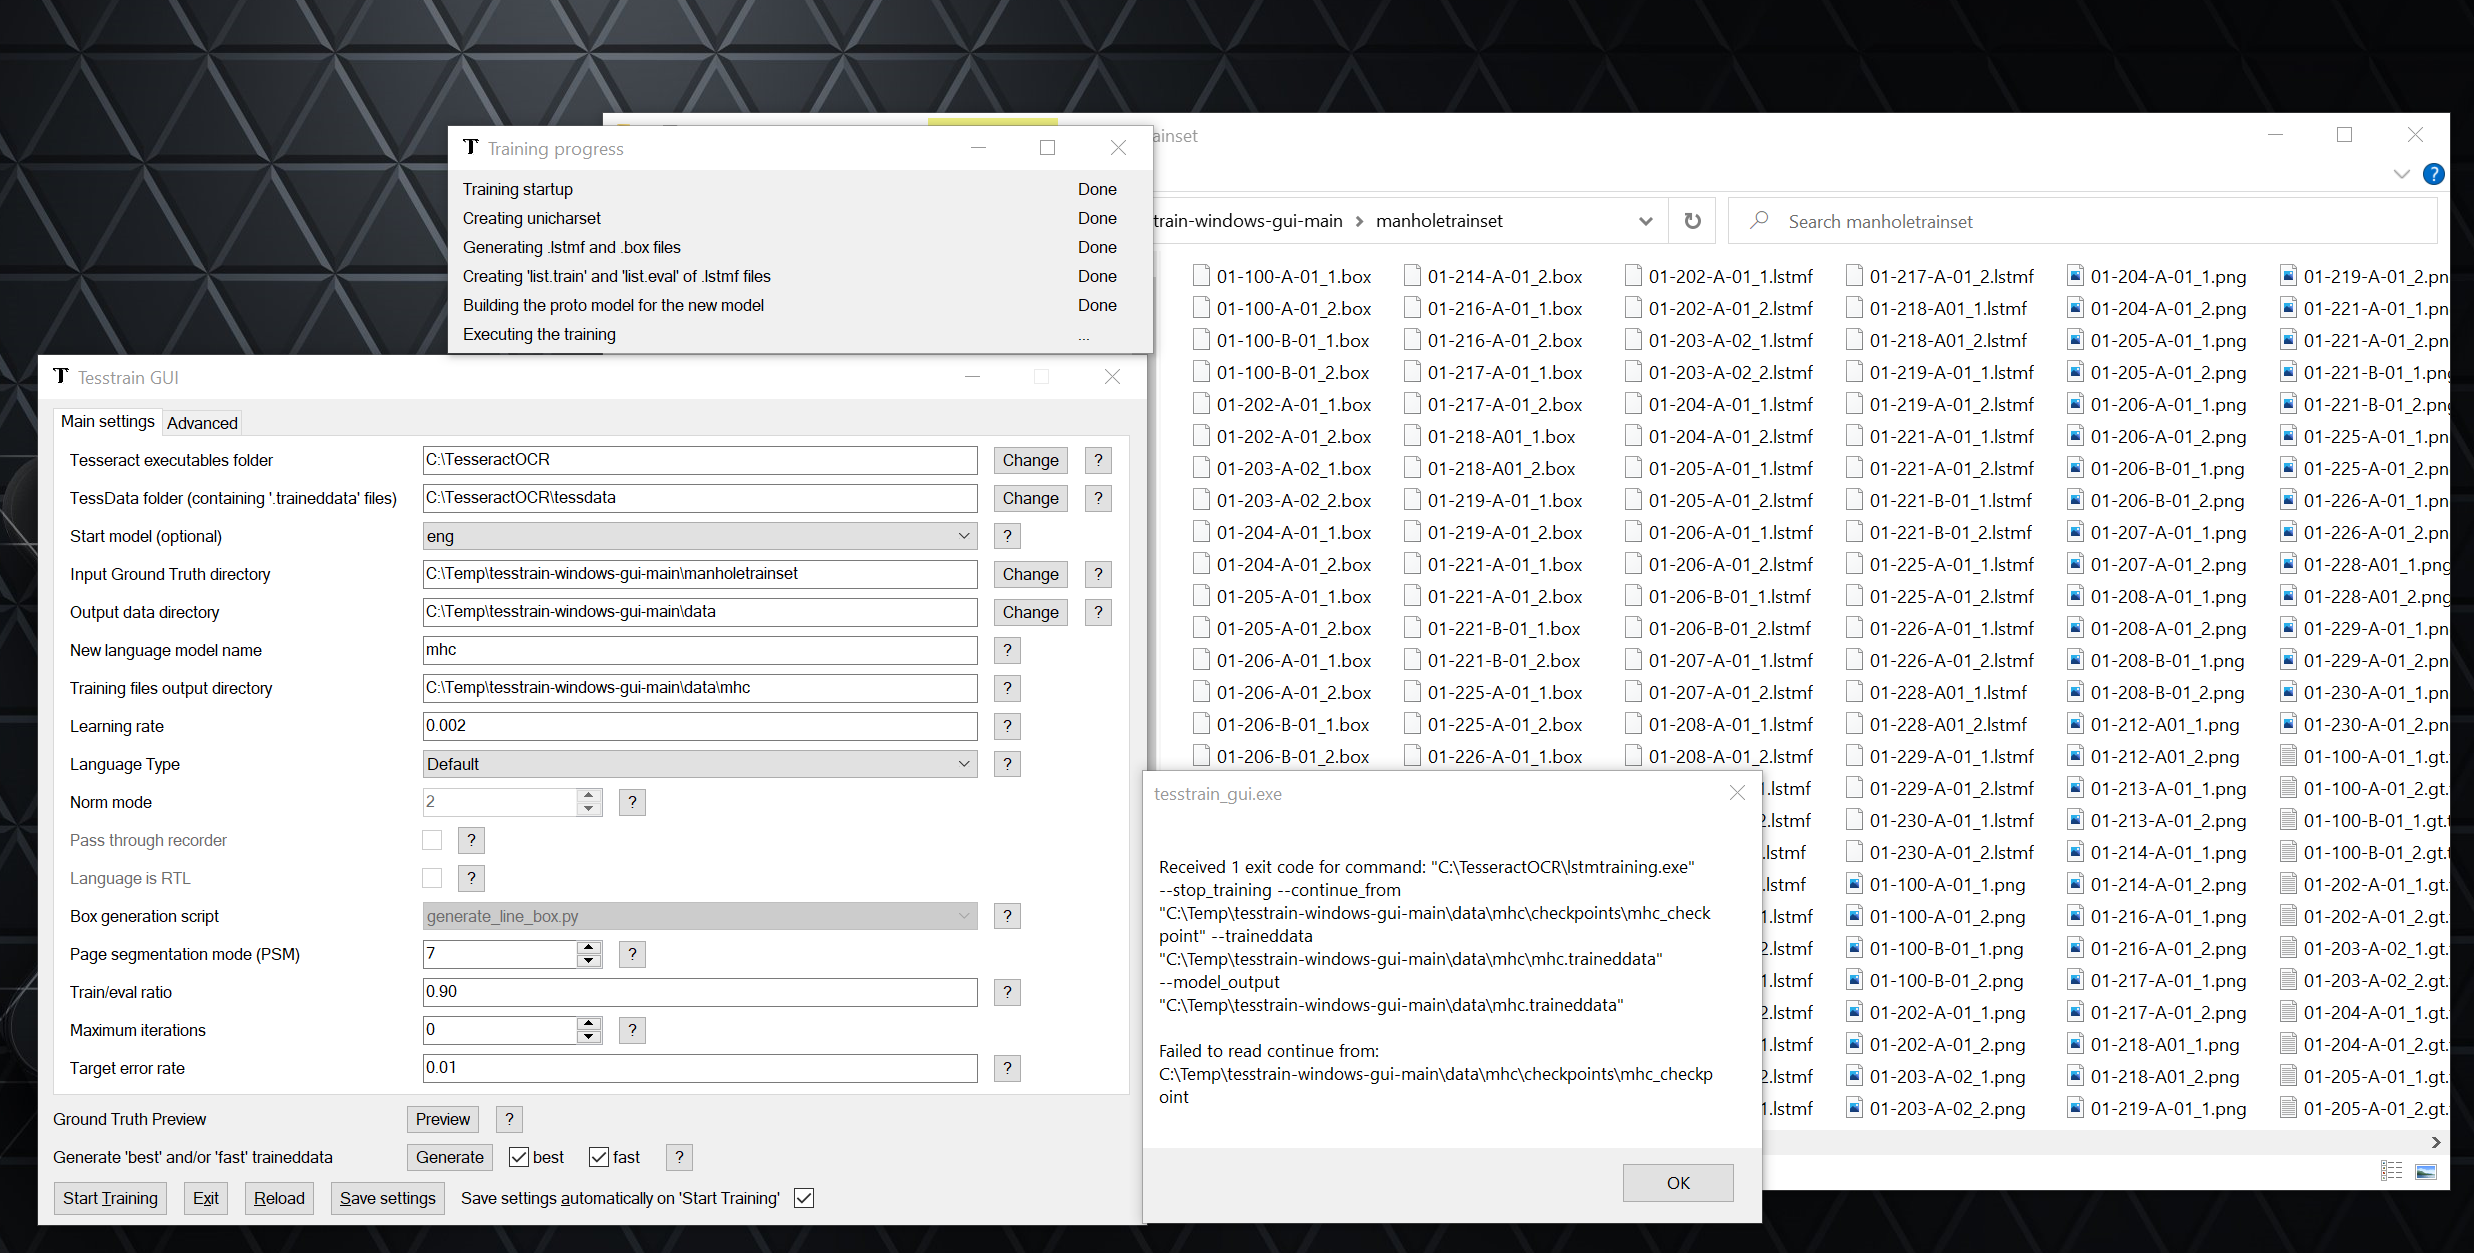This screenshot has width=2474, height=1253.
Task: Switch Explorer to large thumbnails view icon
Action: tap(2426, 1171)
